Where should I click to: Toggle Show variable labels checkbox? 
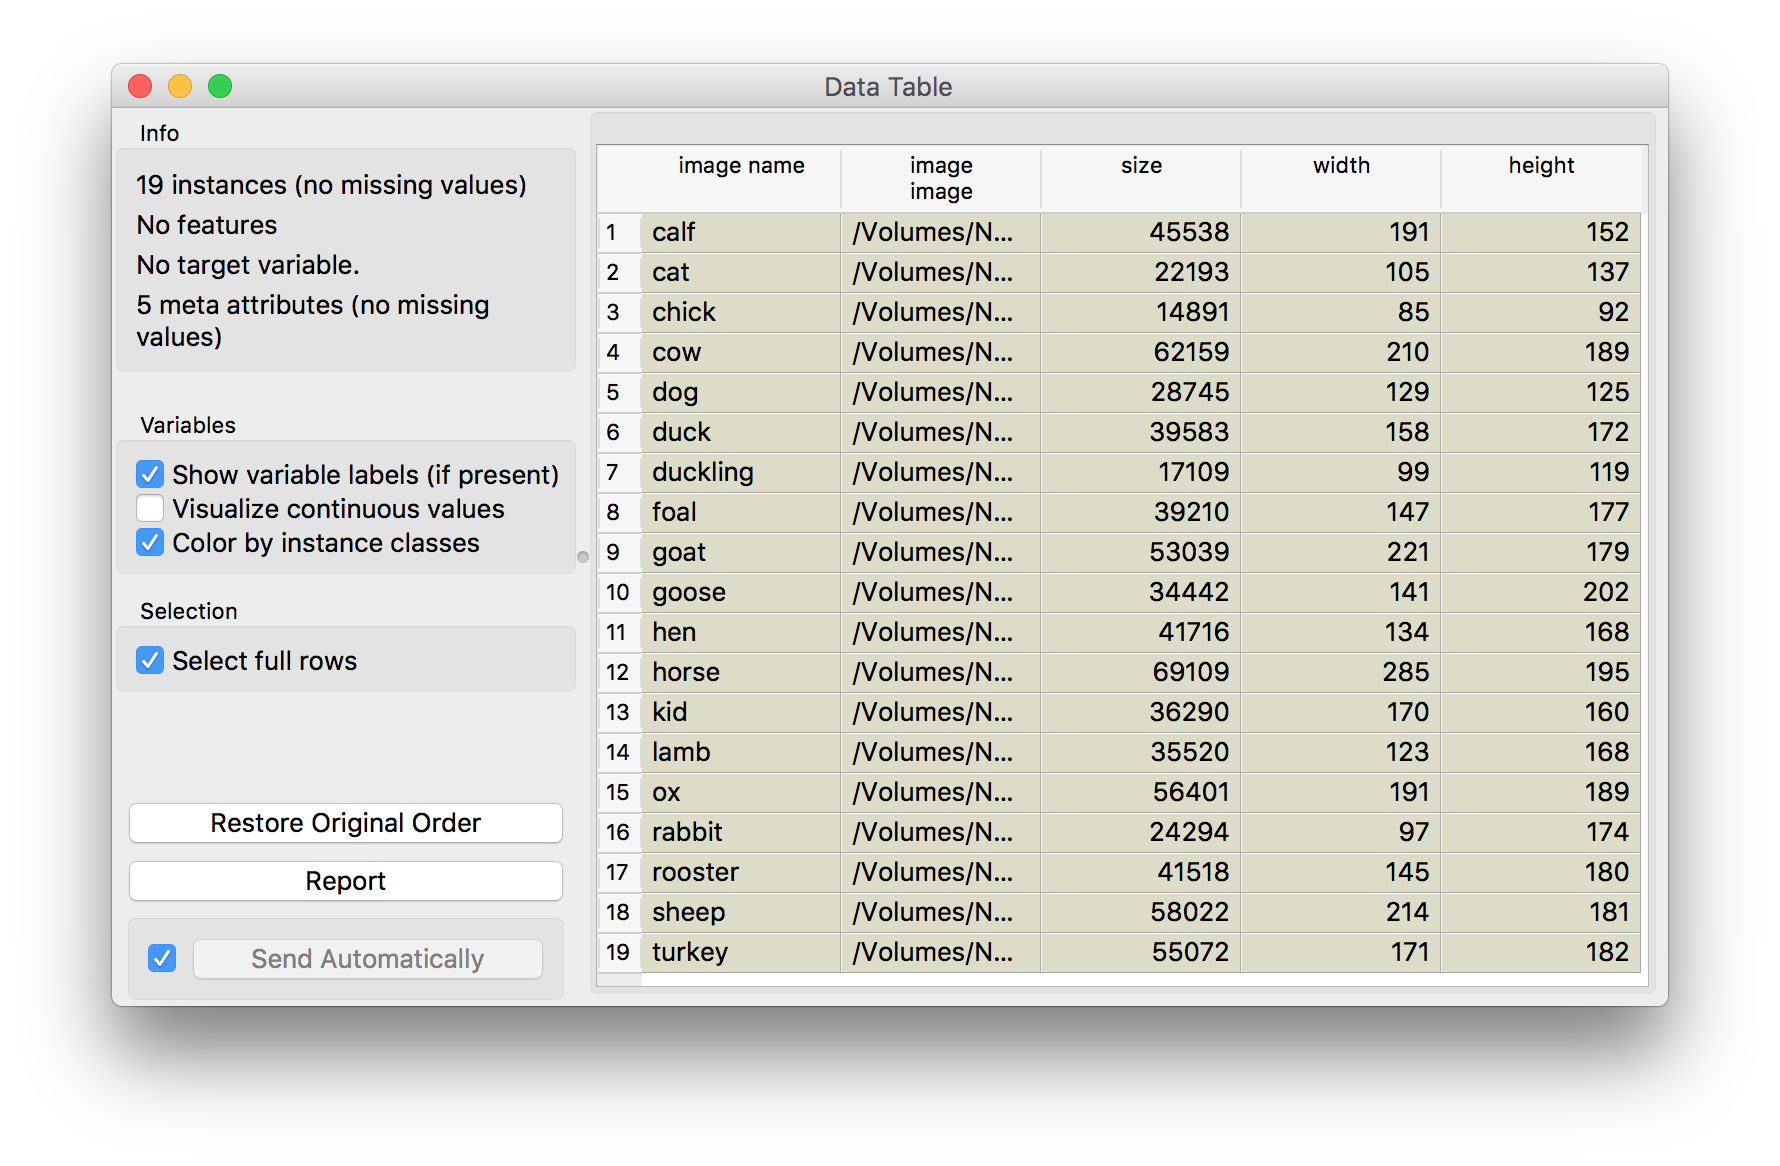[x=150, y=474]
